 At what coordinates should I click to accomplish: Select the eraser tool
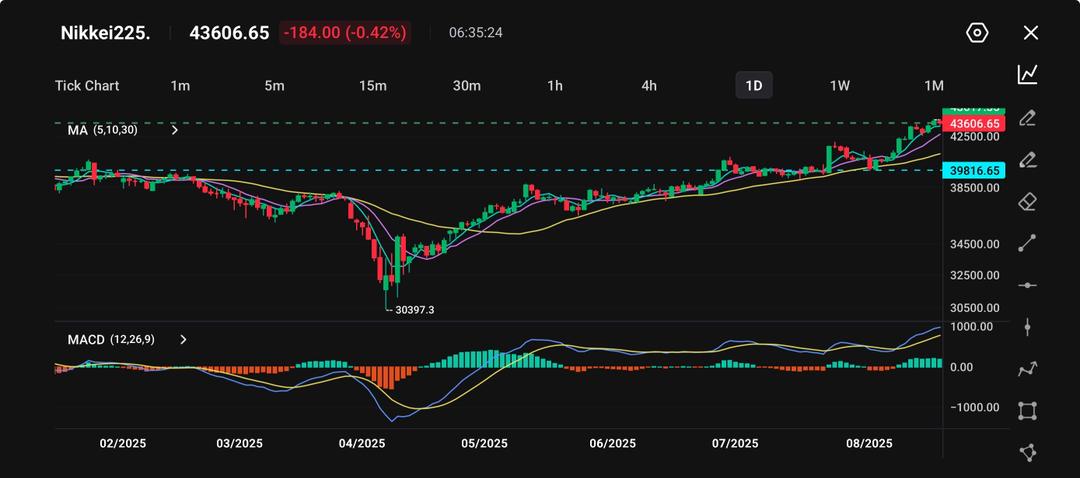(x=1027, y=202)
